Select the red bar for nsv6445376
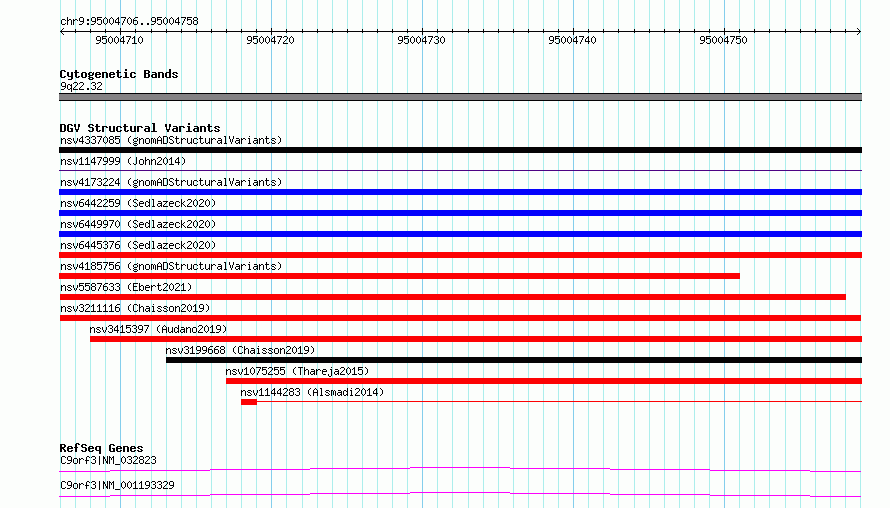The image size is (890, 508). pos(460,255)
